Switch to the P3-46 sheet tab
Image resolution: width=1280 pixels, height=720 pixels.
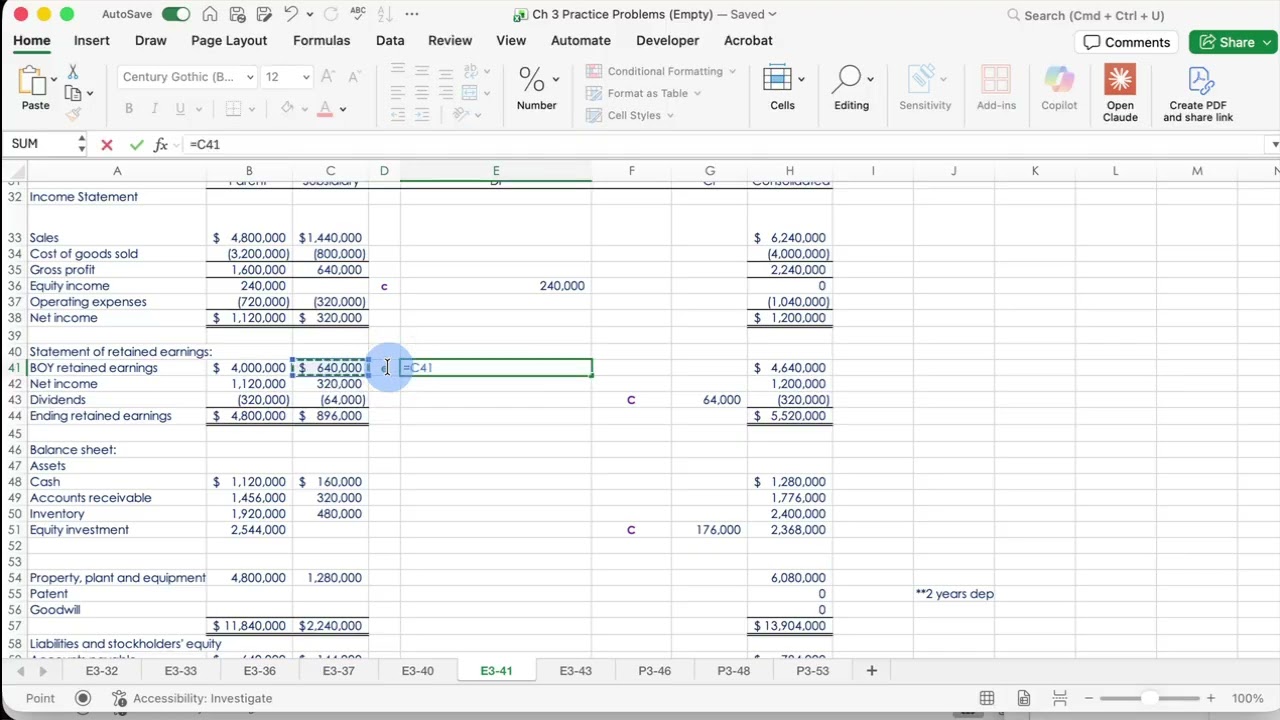click(x=655, y=671)
